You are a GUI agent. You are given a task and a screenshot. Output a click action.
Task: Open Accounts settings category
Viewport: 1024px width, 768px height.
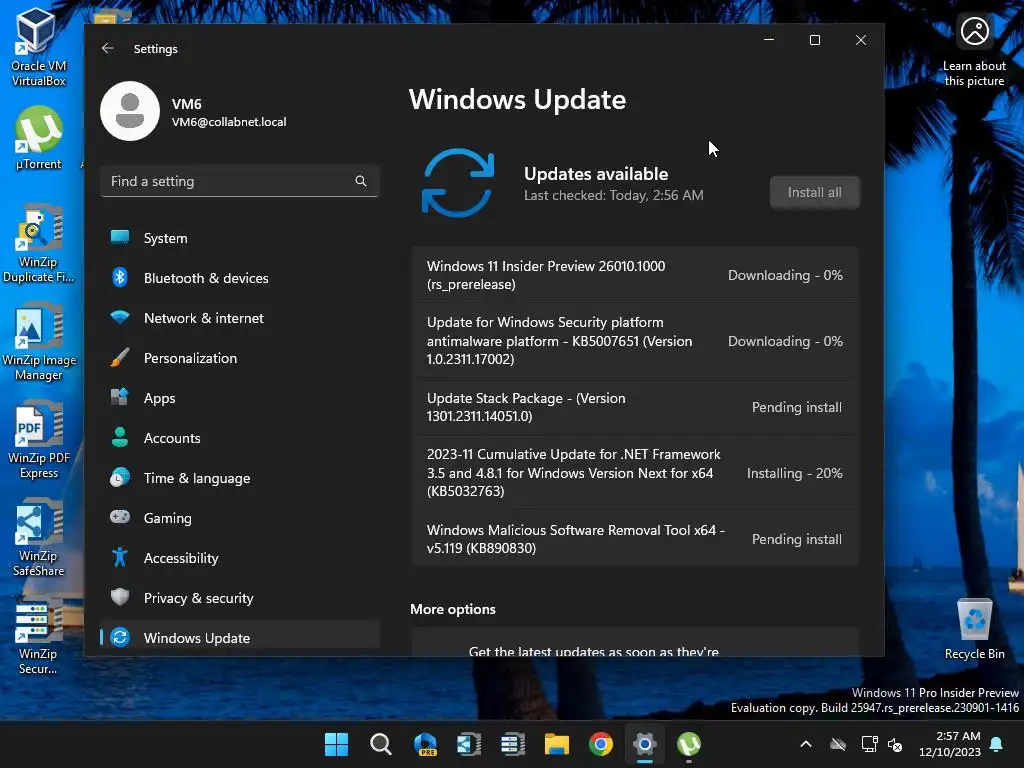(240, 438)
